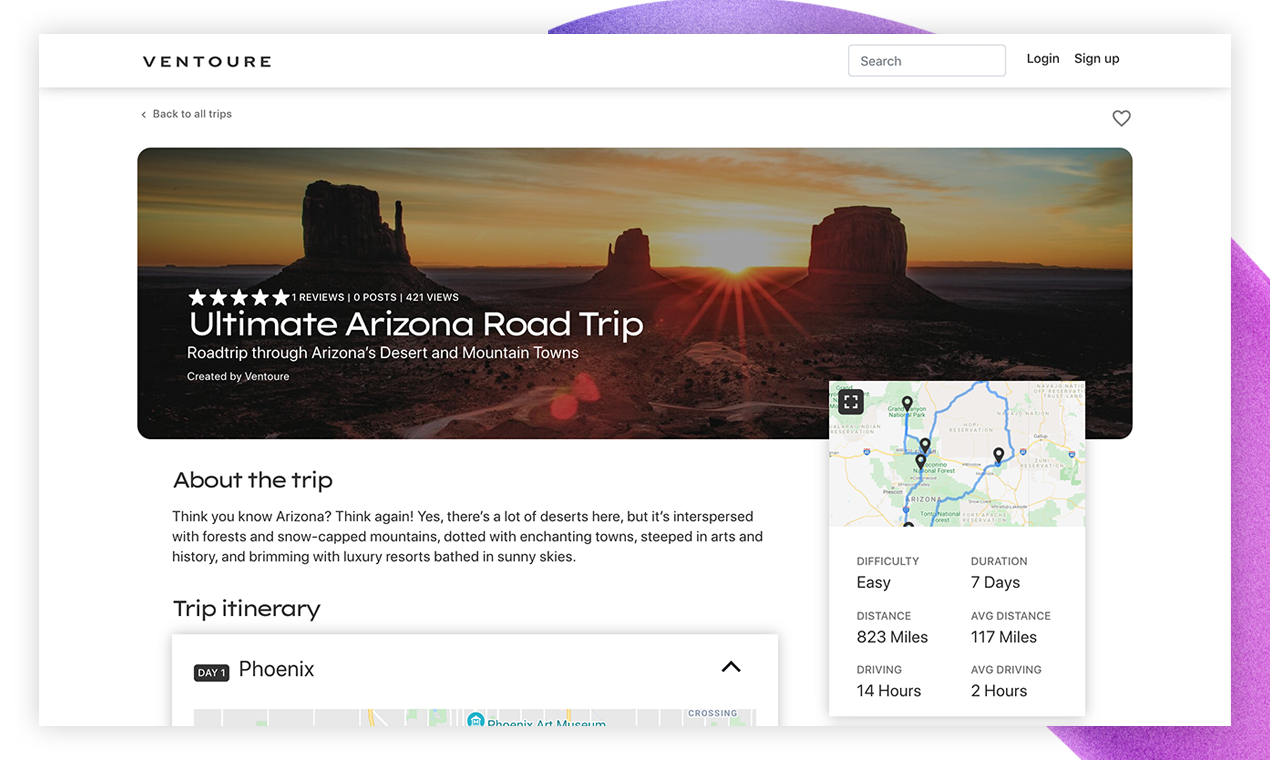The image size is (1270, 760).
Task: Click the 'Easy' difficulty value
Action: pos(873,583)
